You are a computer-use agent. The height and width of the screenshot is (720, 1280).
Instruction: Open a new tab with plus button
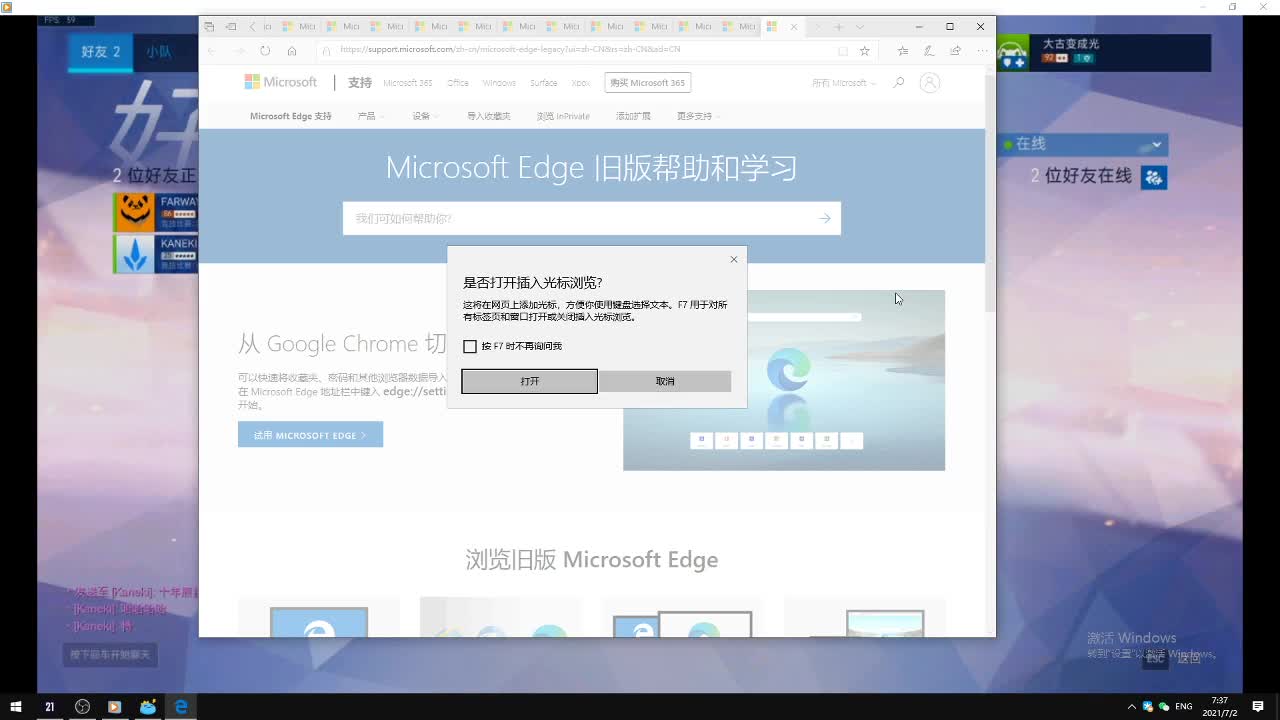click(x=839, y=27)
